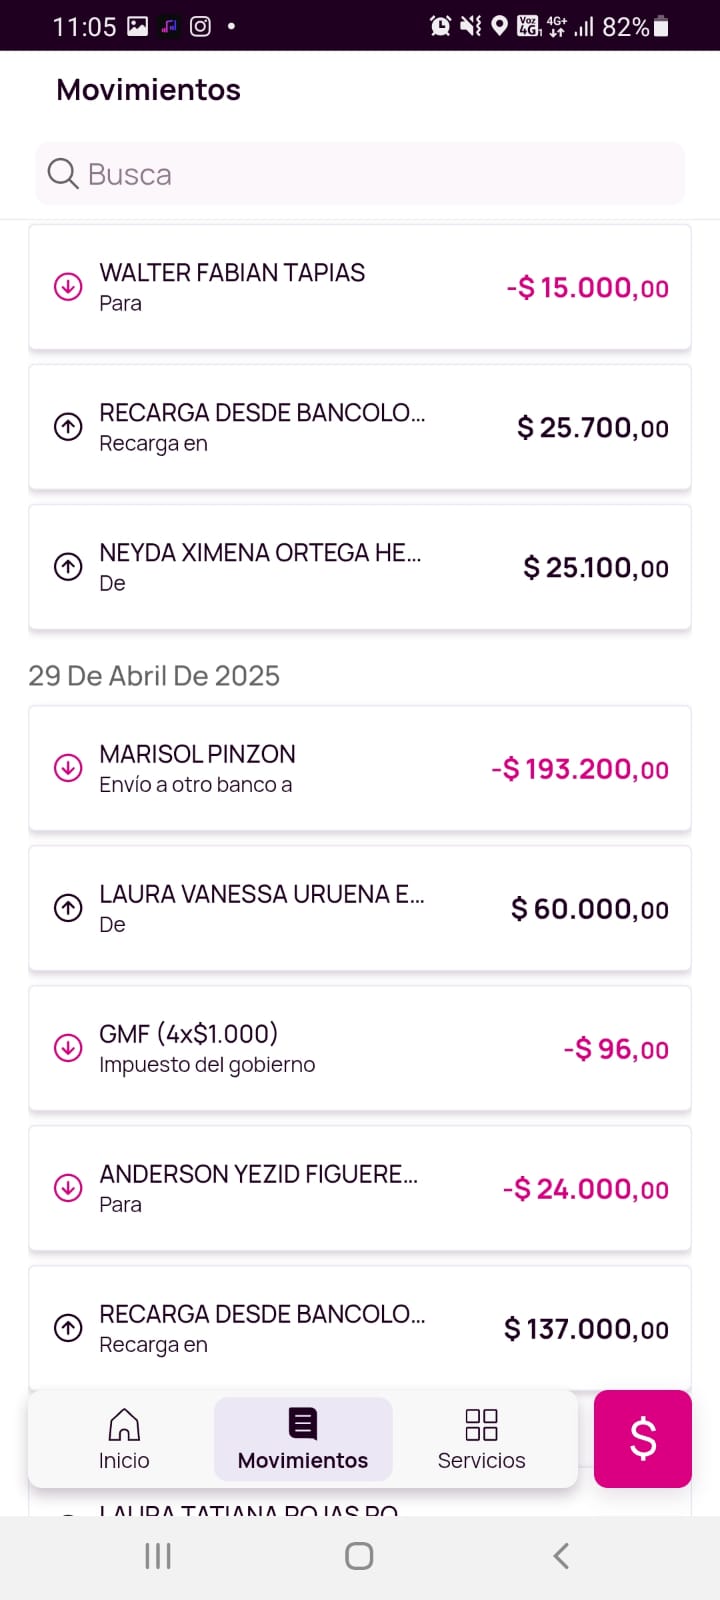Tap incoming arrow icon for Neyda Ximena Ortega
The image size is (720, 1600).
68,567
